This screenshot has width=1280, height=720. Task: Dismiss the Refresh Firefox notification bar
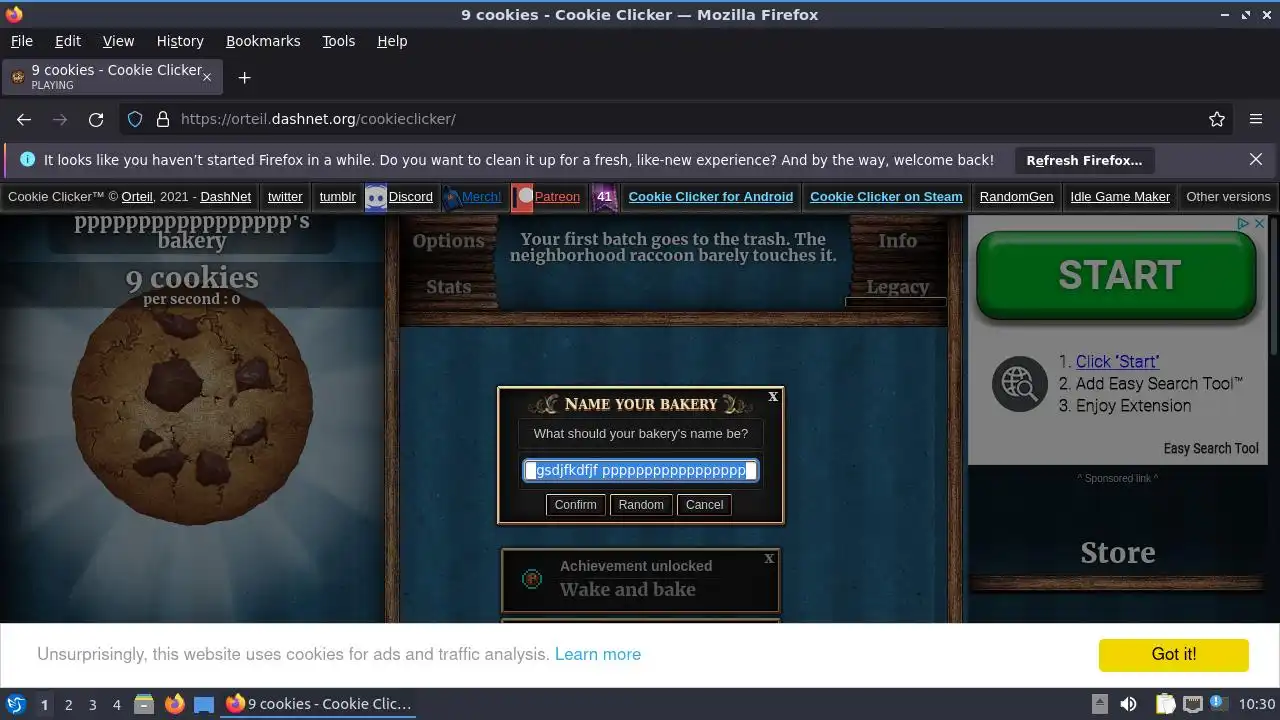(1256, 160)
